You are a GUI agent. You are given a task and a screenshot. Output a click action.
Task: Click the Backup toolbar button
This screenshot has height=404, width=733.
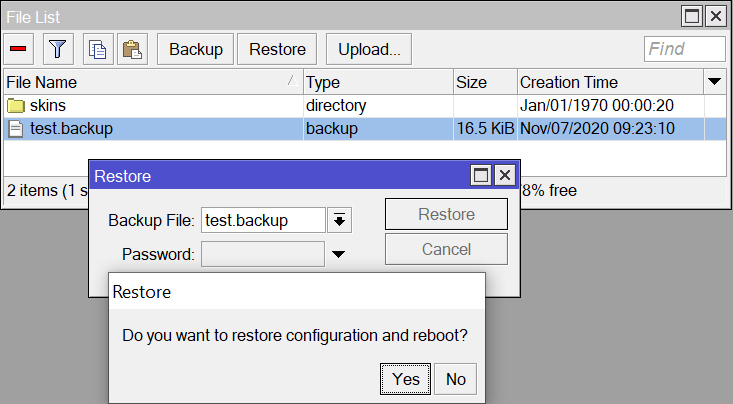tap(195, 49)
